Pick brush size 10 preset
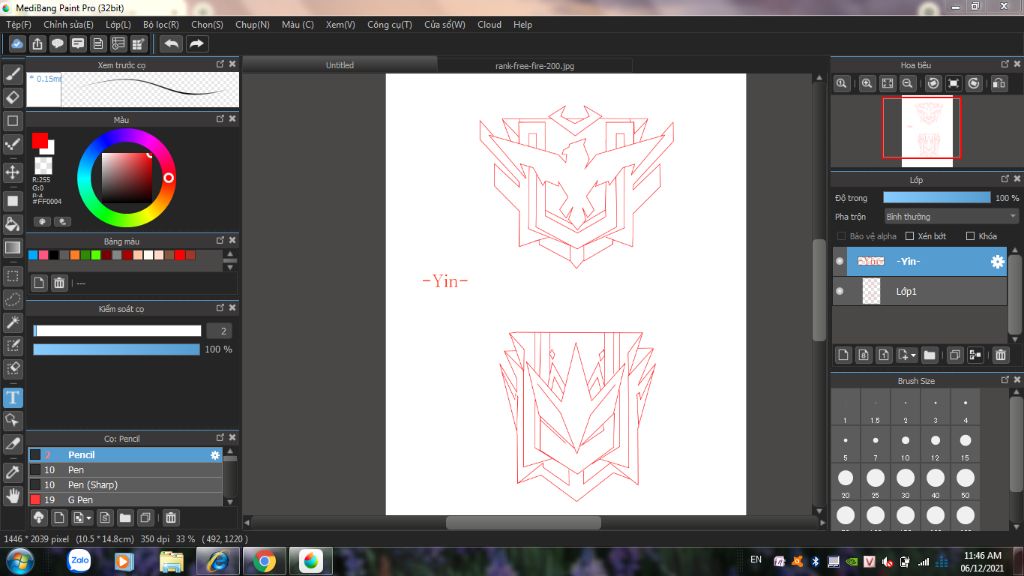This screenshot has width=1024, height=576. coord(905,445)
